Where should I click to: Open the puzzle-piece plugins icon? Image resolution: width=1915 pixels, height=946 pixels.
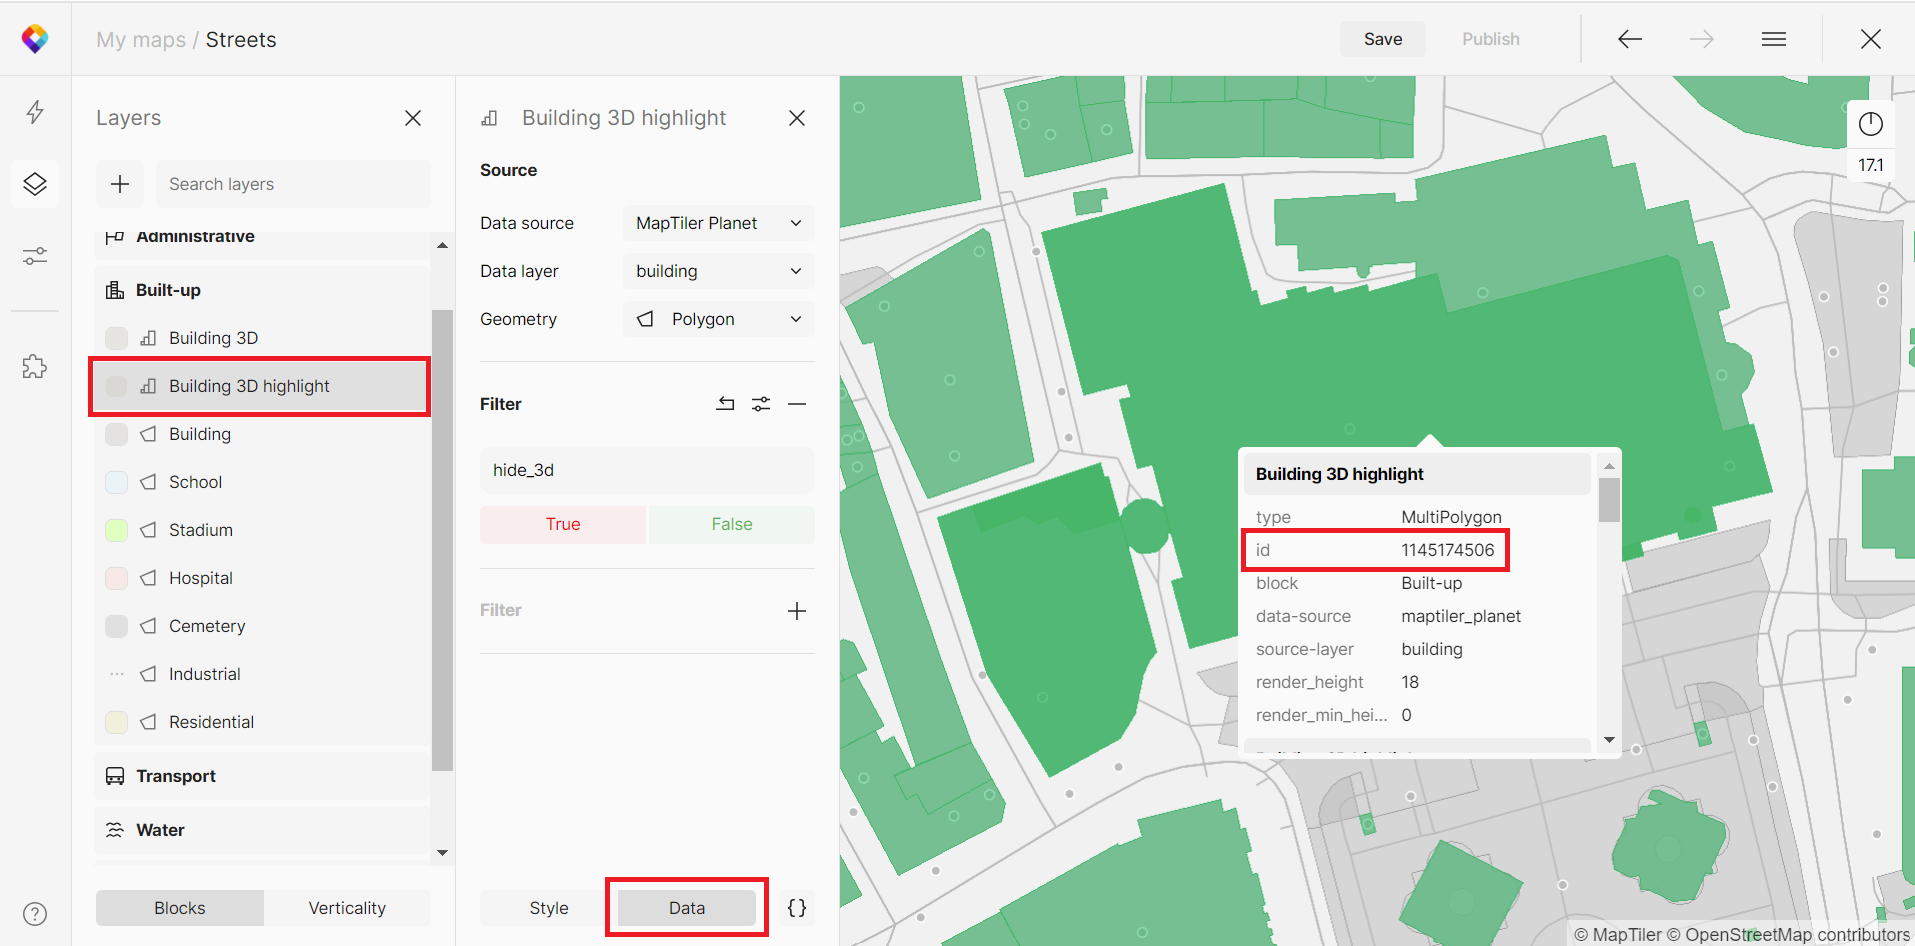pyautogui.click(x=35, y=367)
